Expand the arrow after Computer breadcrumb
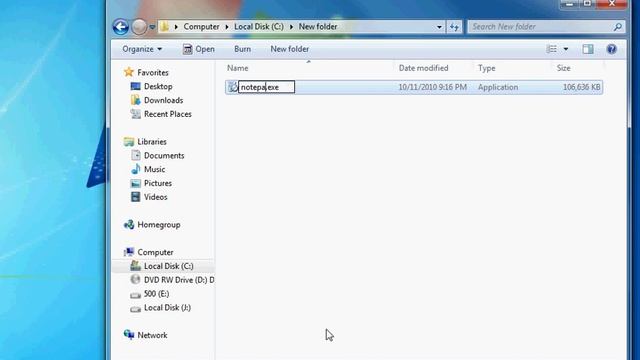640x360 pixels. pyautogui.click(x=227, y=27)
